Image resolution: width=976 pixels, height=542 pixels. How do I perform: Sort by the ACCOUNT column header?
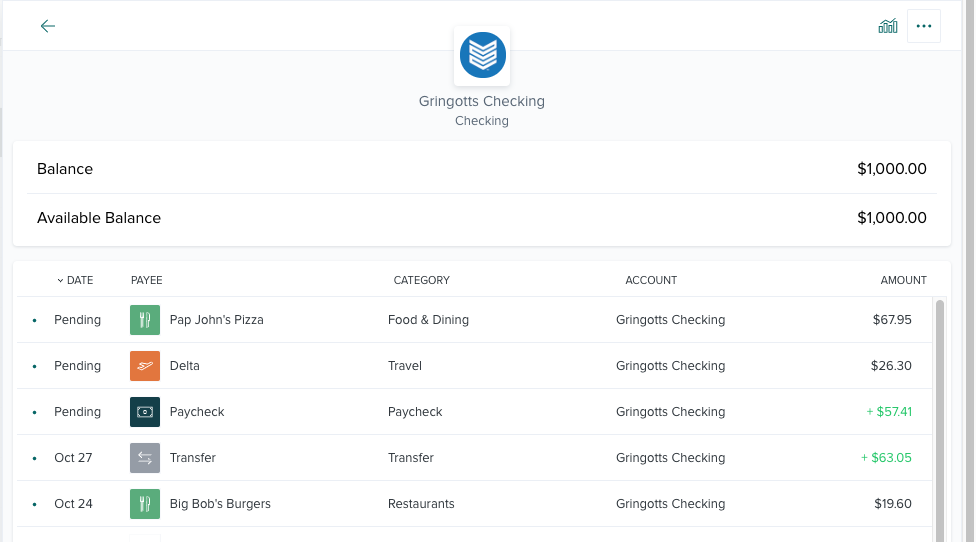(x=651, y=280)
